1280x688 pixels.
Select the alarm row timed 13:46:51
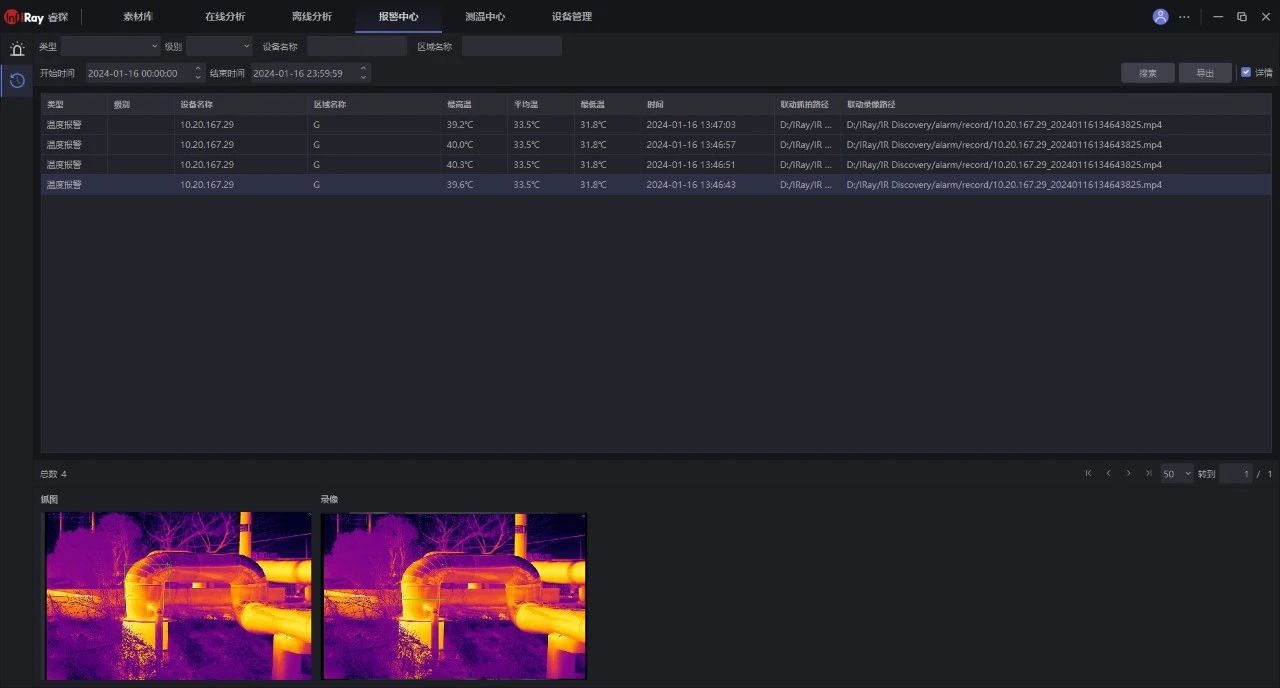[x=656, y=165]
